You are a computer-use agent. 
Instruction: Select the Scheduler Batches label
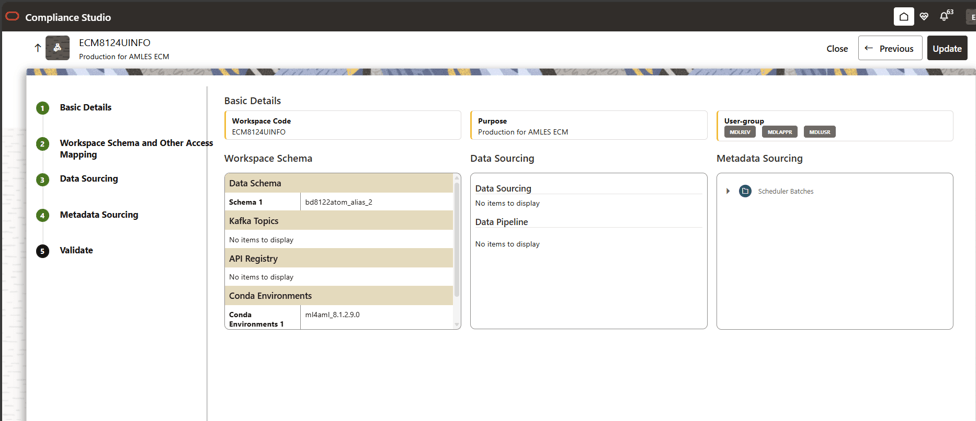[x=786, y=191]
